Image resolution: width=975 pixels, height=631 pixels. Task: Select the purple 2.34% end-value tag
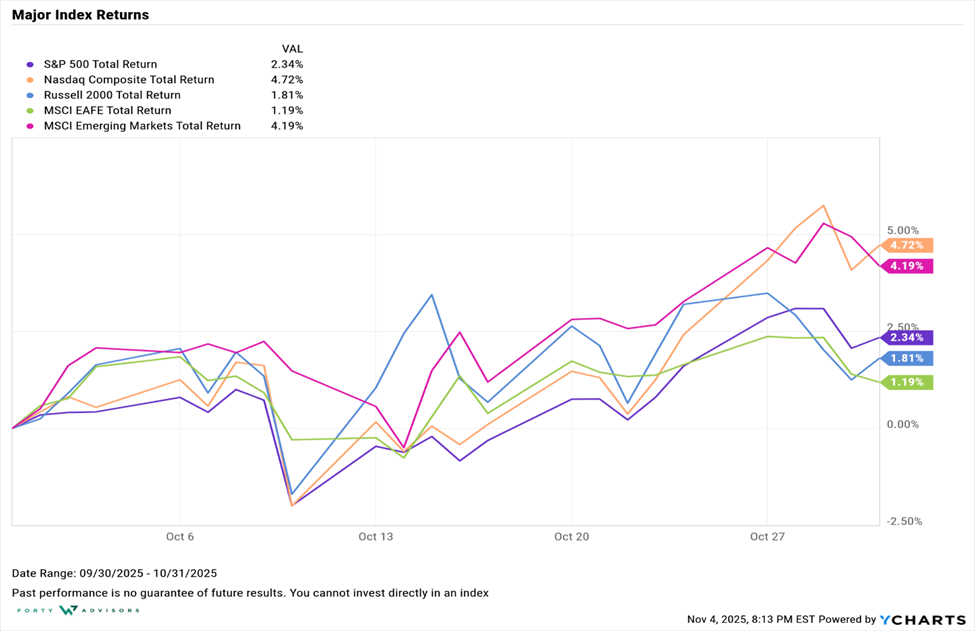908,338
